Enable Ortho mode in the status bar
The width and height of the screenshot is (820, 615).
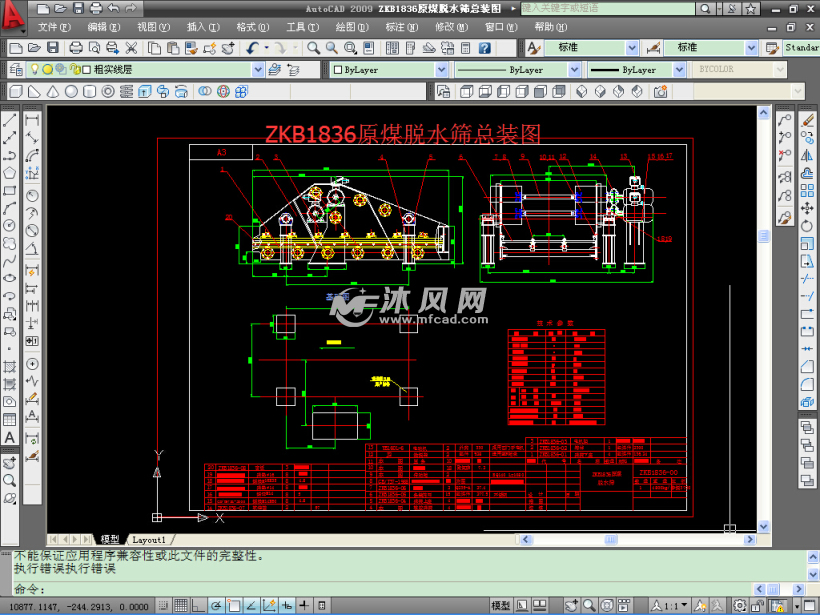(198, 605)
